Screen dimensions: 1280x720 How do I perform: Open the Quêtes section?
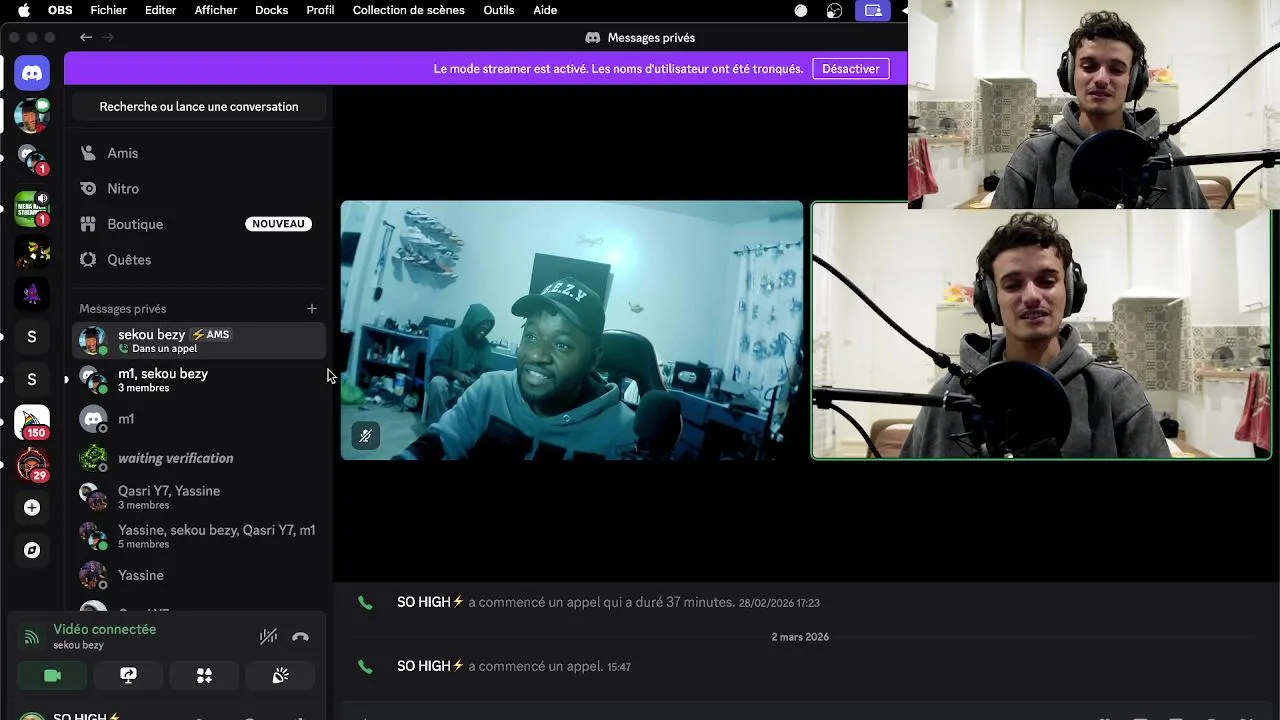click(x=199, y=259)
